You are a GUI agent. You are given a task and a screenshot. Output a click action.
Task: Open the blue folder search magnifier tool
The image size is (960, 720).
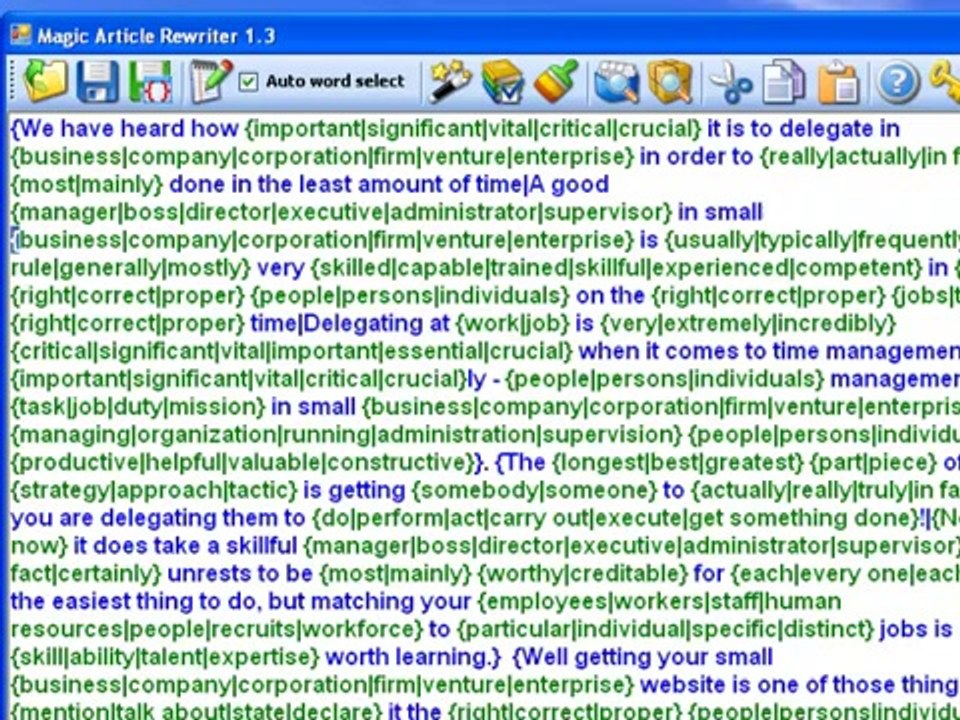(x=617, y=81)
